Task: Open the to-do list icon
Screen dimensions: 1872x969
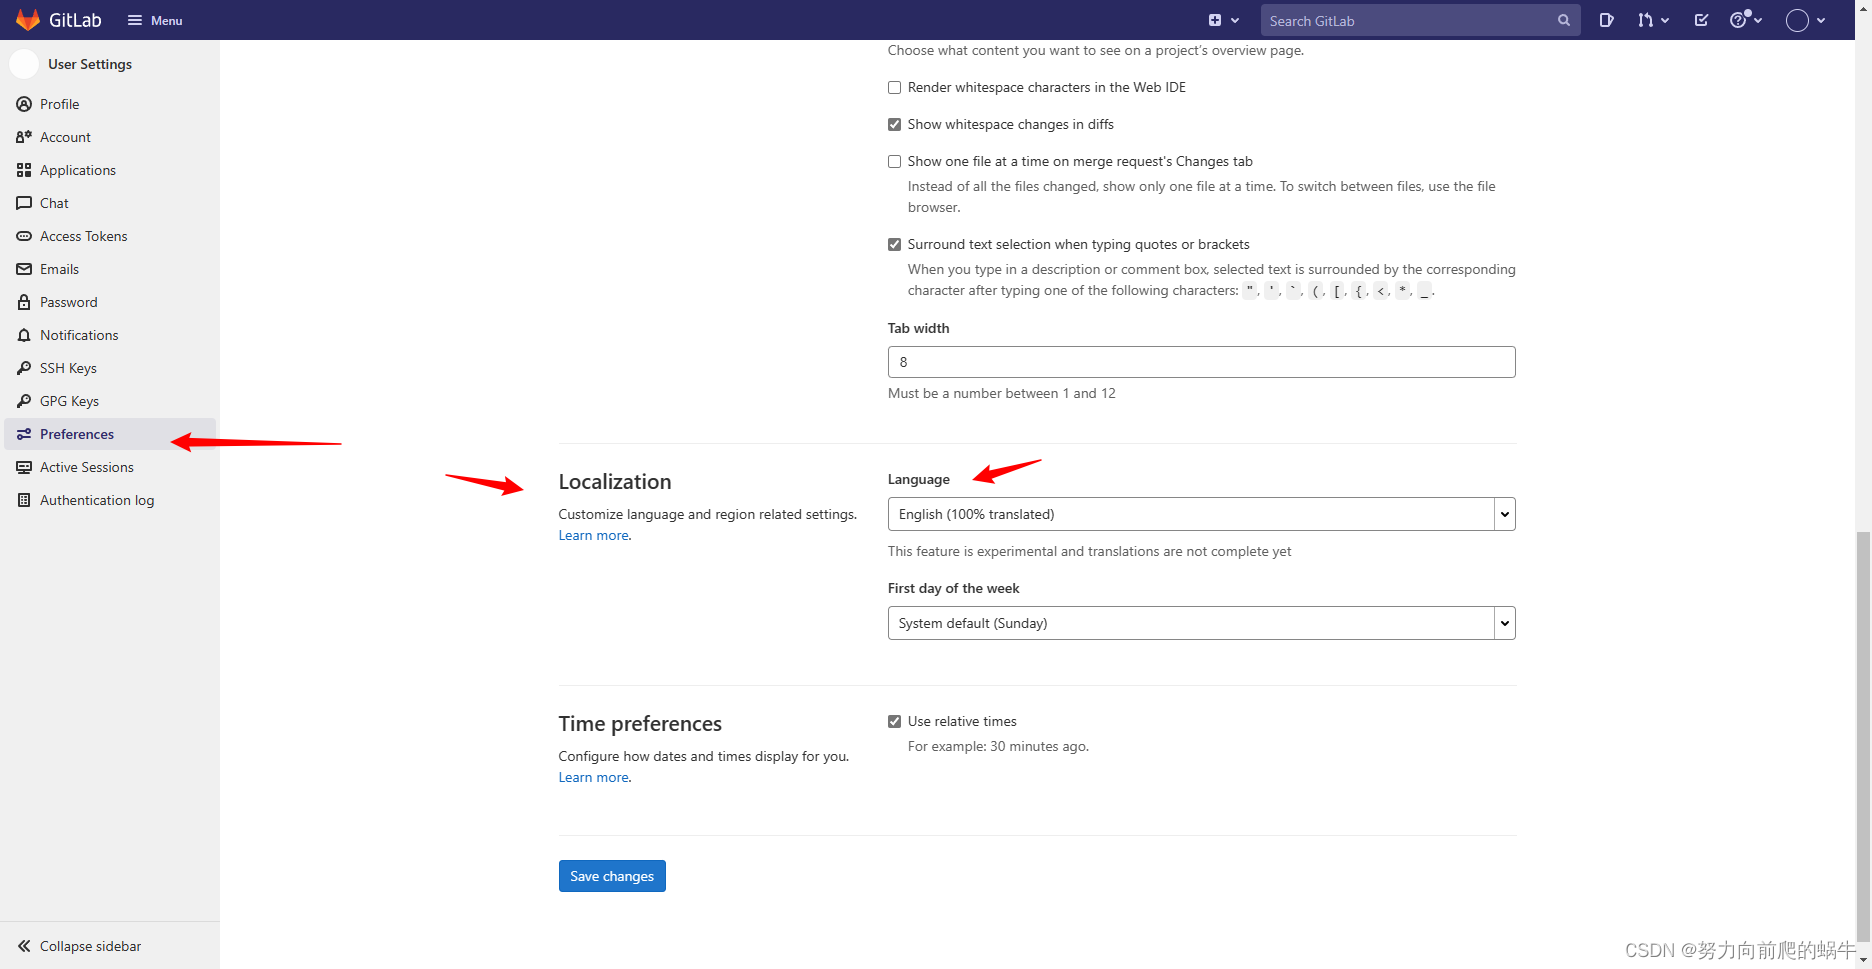Action: [1701, 20]
